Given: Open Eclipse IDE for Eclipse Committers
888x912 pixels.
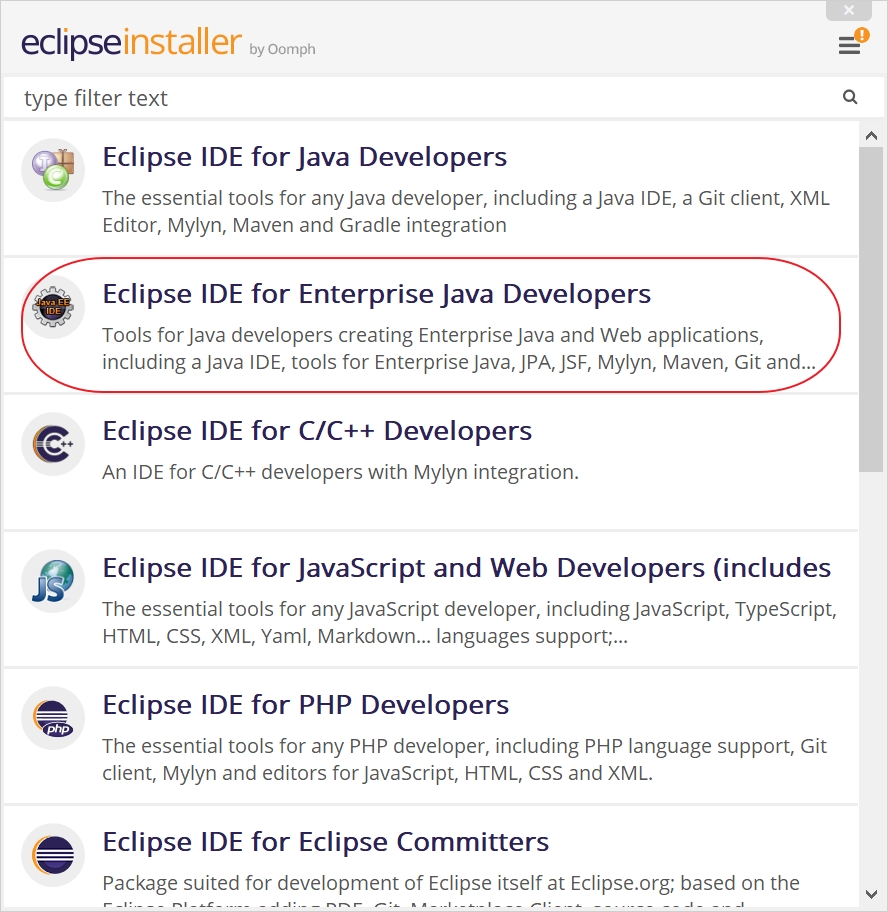Looking at the screenshot, I should pos(431,858).
